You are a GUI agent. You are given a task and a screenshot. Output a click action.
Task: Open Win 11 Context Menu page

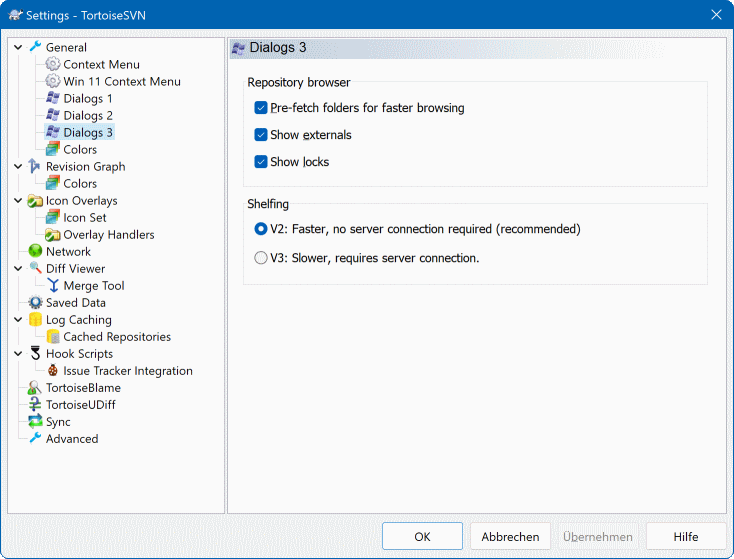(x=122, y=81)
